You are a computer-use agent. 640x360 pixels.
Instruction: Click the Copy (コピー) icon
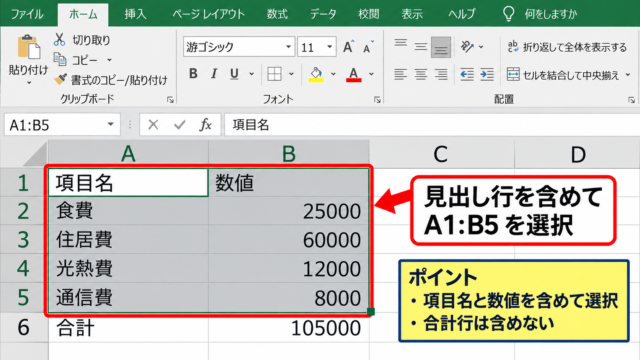60,60
